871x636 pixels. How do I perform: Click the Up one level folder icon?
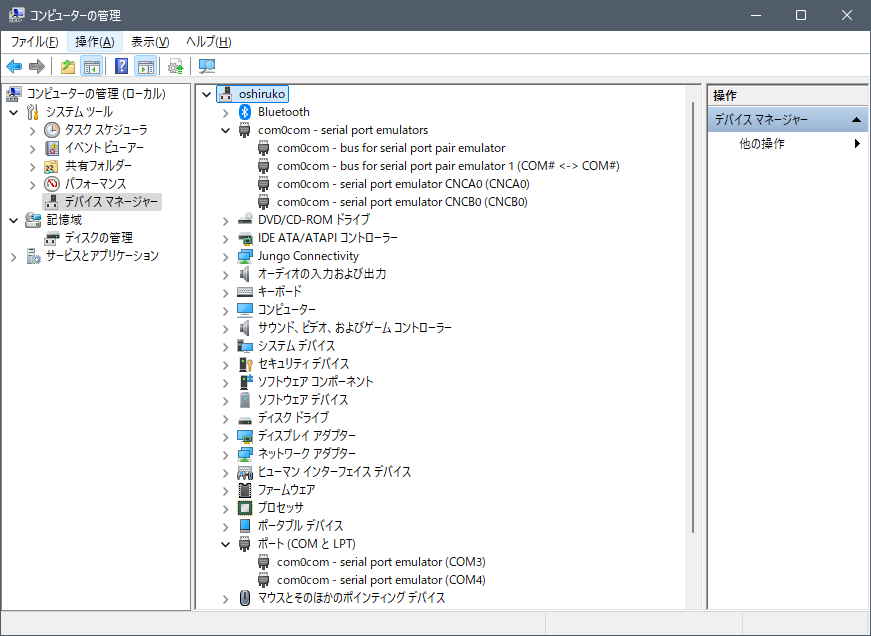tap(67, 67)
